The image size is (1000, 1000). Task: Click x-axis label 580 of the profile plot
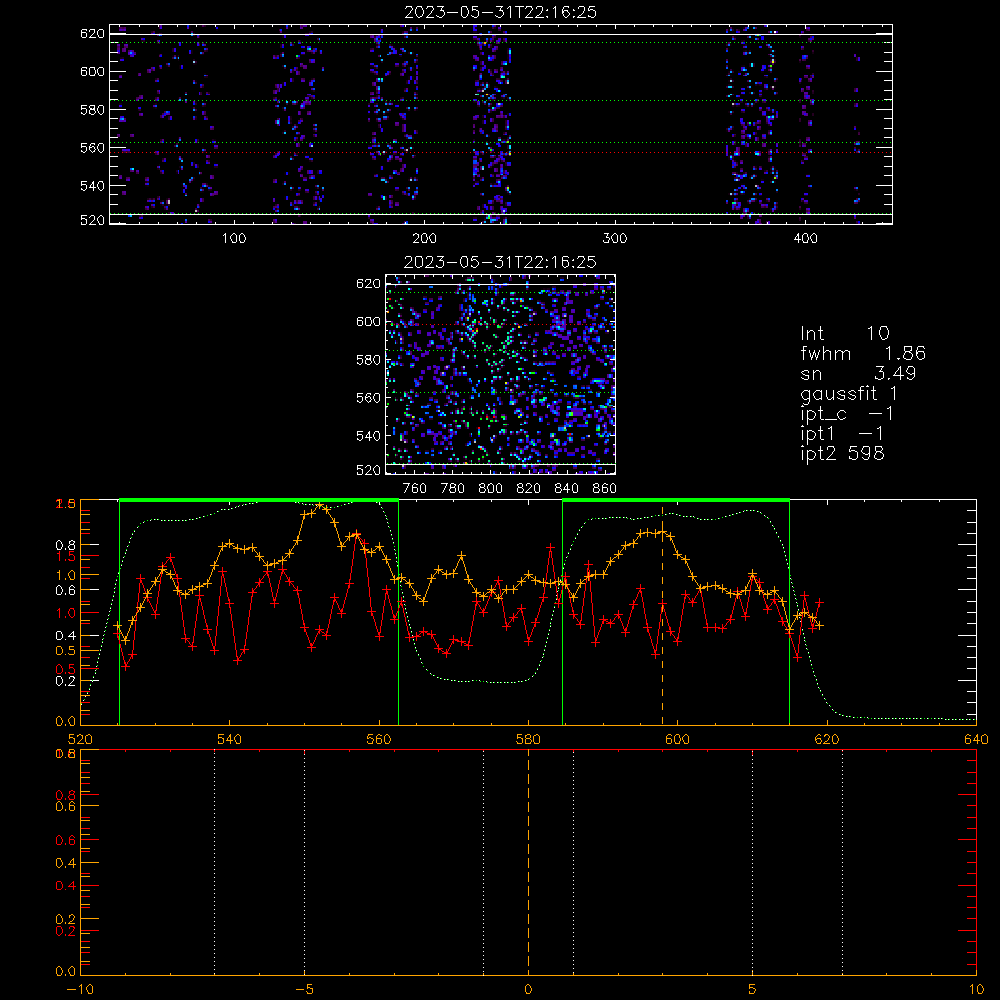click(528, 739)
